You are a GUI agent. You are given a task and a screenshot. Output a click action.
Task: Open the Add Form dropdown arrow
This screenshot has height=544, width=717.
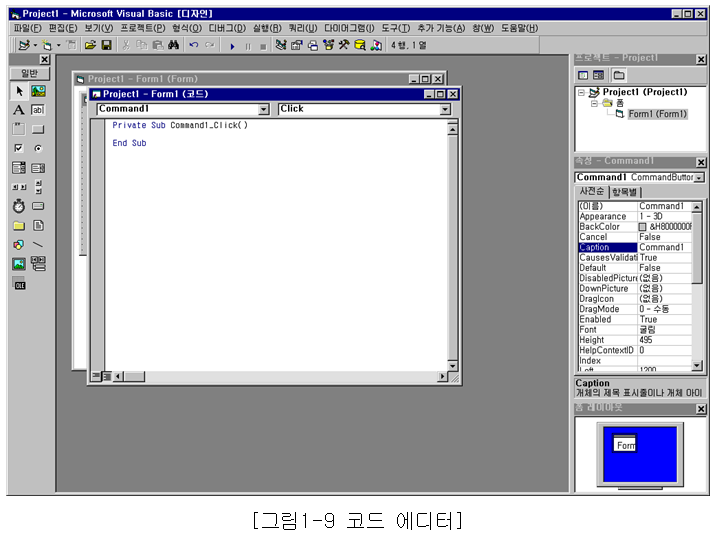click(59, 45)
